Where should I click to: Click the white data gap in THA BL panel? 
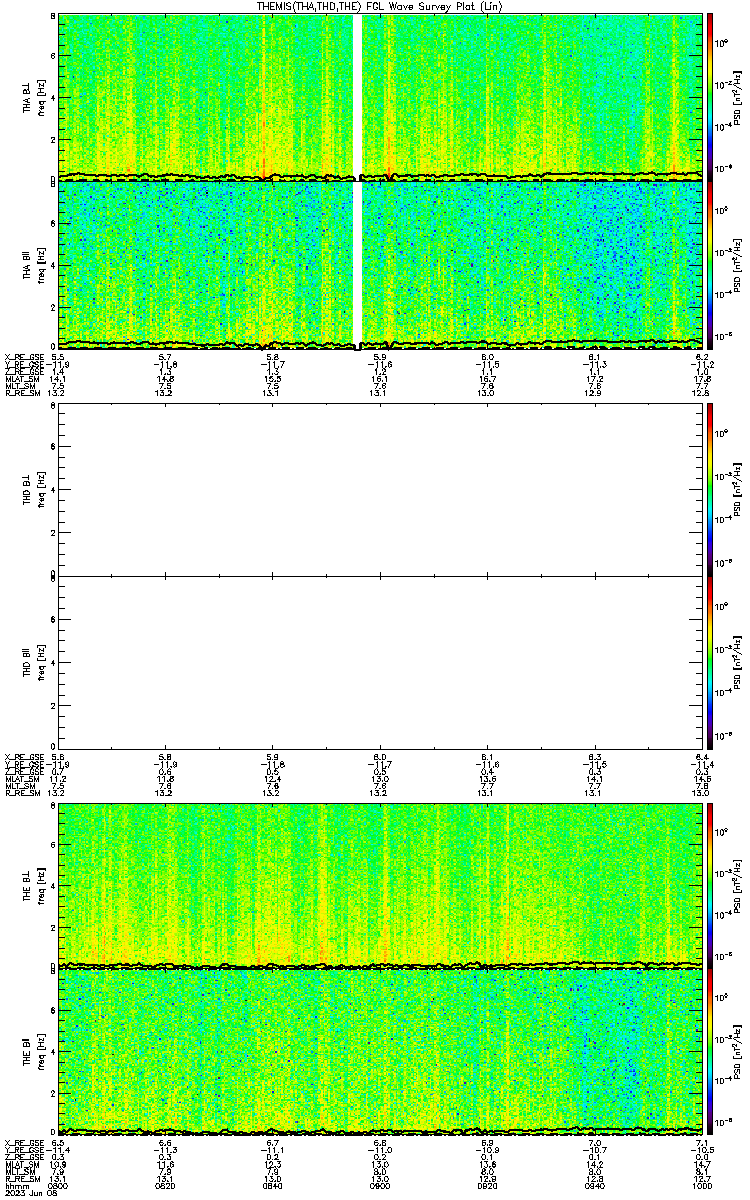(x=357, y=97)
